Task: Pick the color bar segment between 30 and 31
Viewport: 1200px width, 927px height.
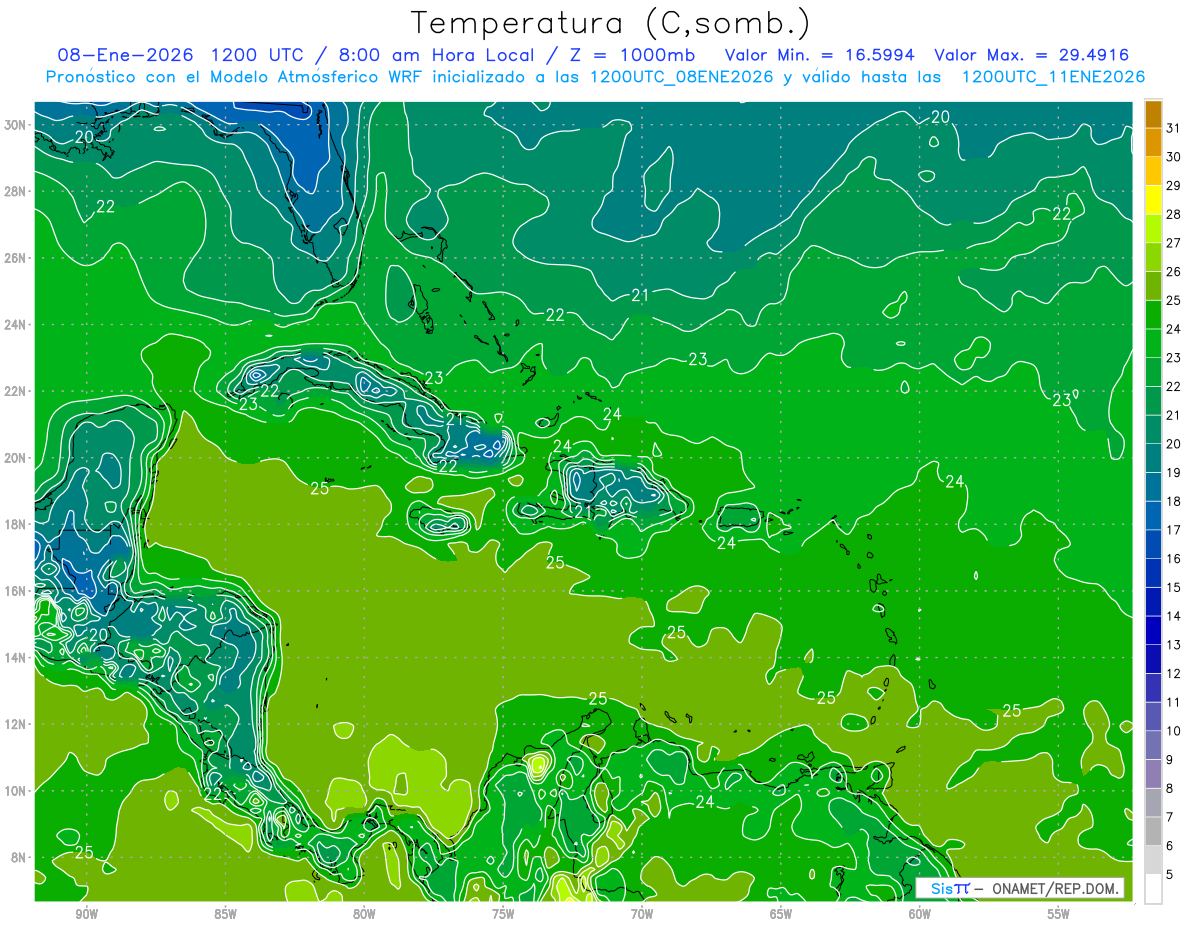Action: pos(1153,142)
